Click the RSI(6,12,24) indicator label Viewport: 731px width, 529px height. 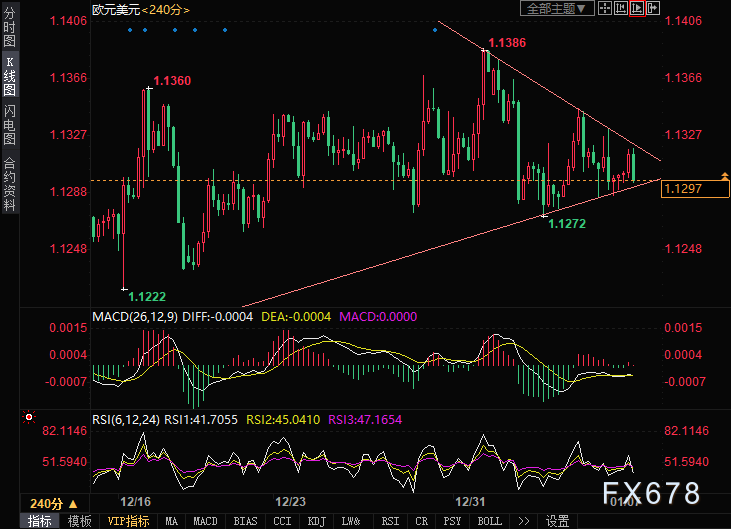point(126,420)
